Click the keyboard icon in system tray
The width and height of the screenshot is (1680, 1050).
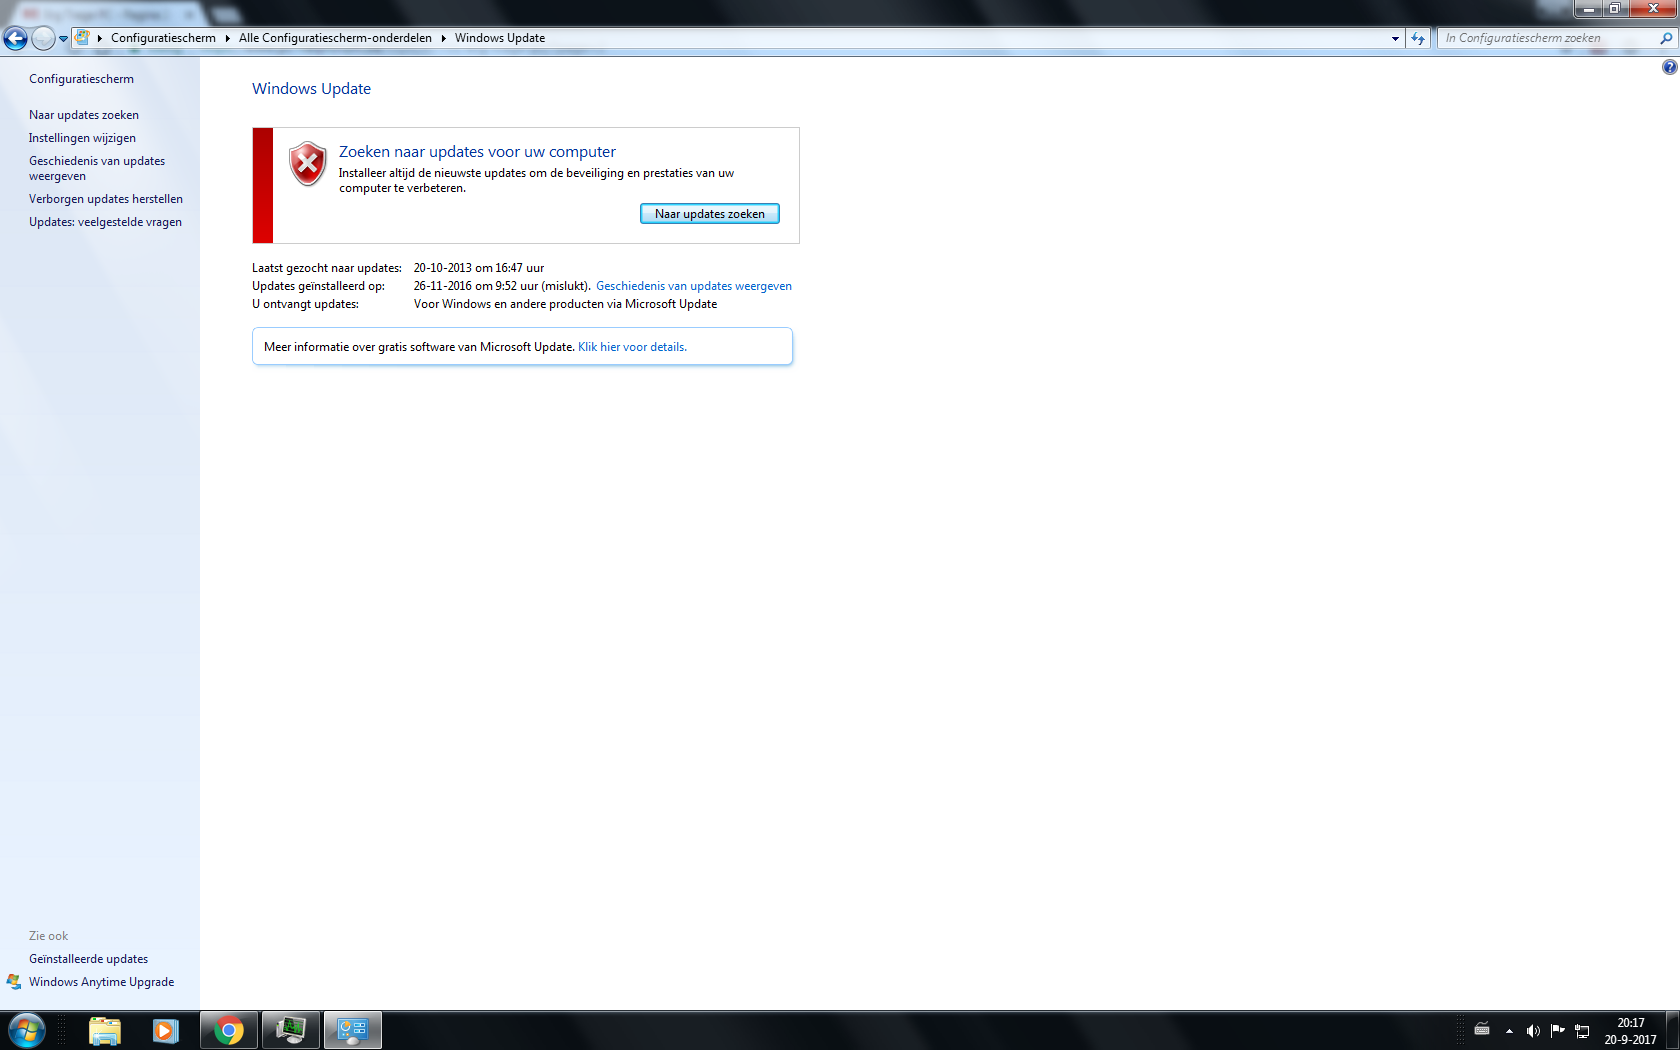1482,1030
